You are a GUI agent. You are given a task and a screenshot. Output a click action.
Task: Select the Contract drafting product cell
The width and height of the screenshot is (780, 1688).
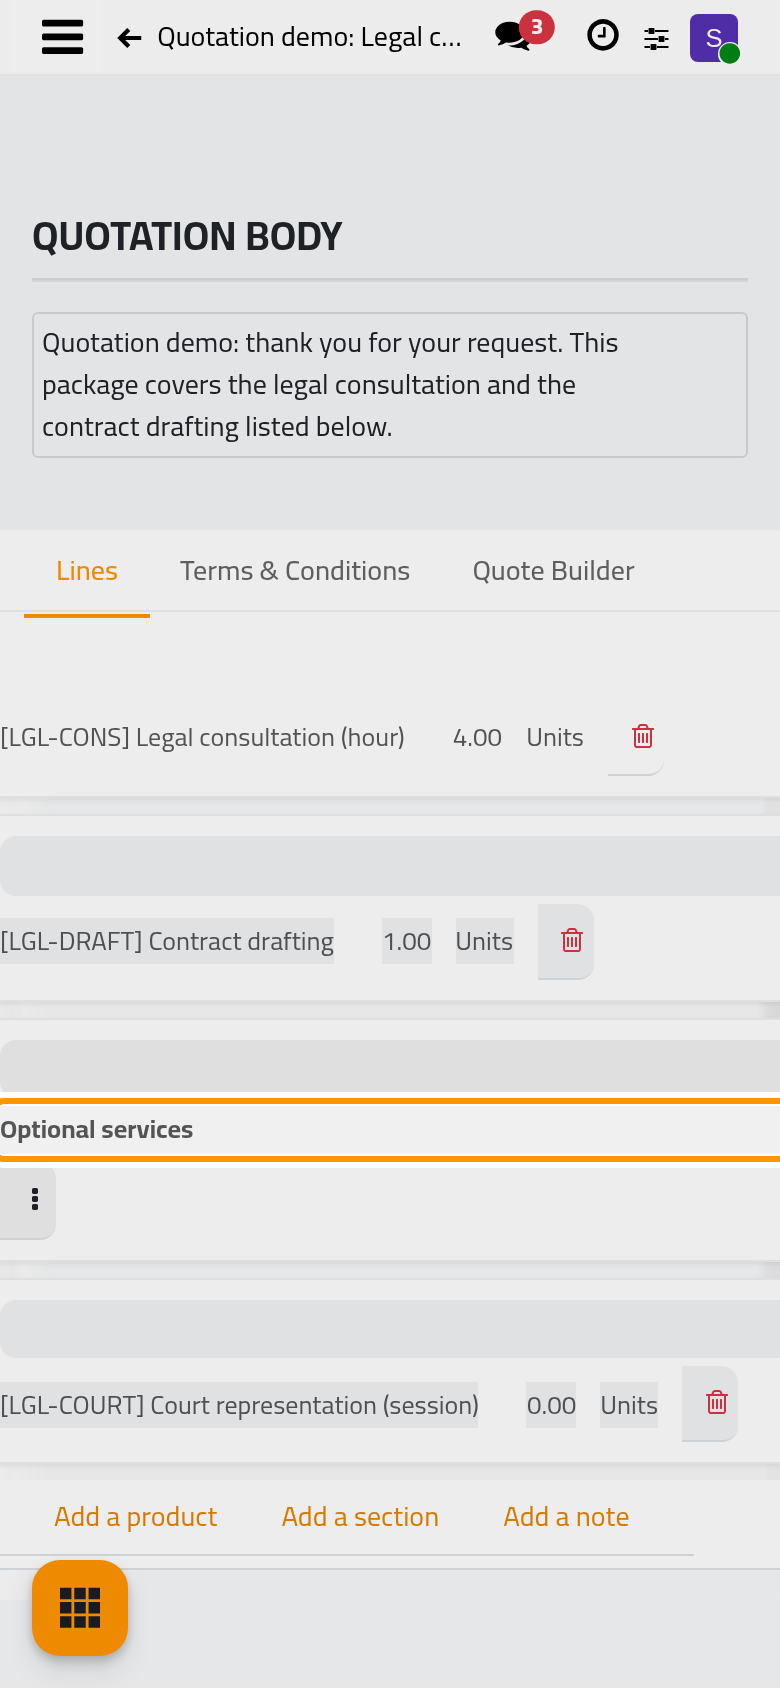(167, 941)
